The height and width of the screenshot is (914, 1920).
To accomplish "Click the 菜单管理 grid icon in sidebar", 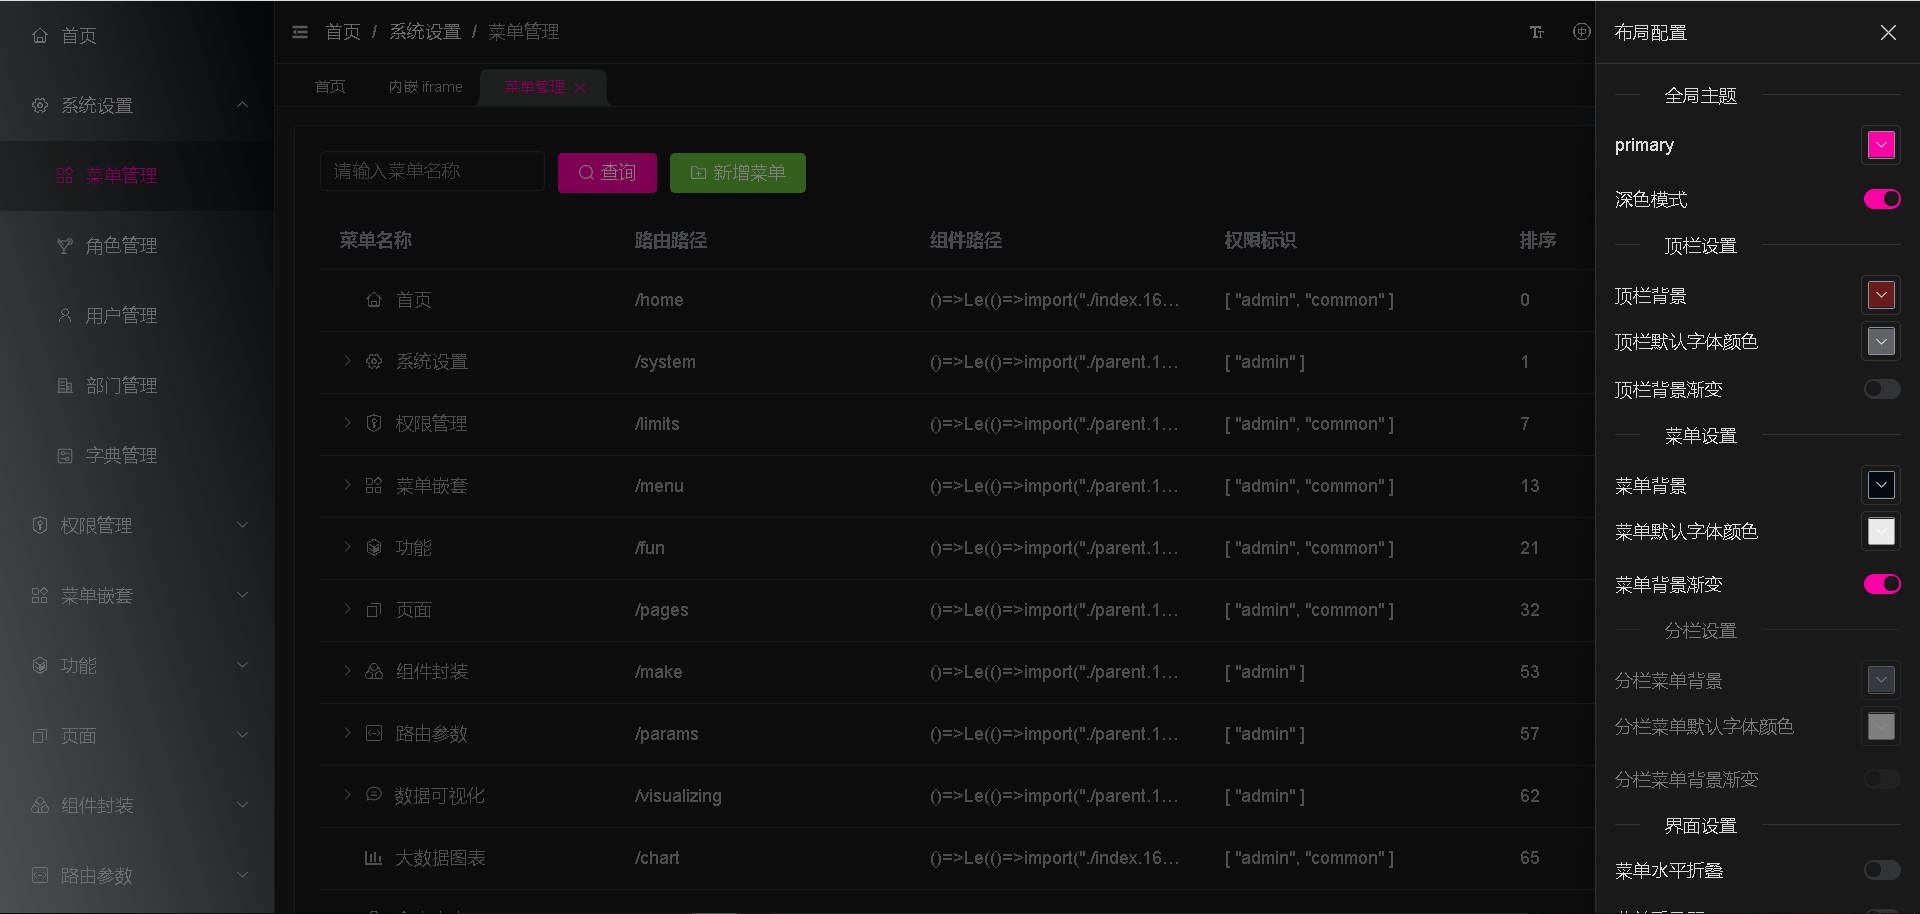I will (65, 175).
